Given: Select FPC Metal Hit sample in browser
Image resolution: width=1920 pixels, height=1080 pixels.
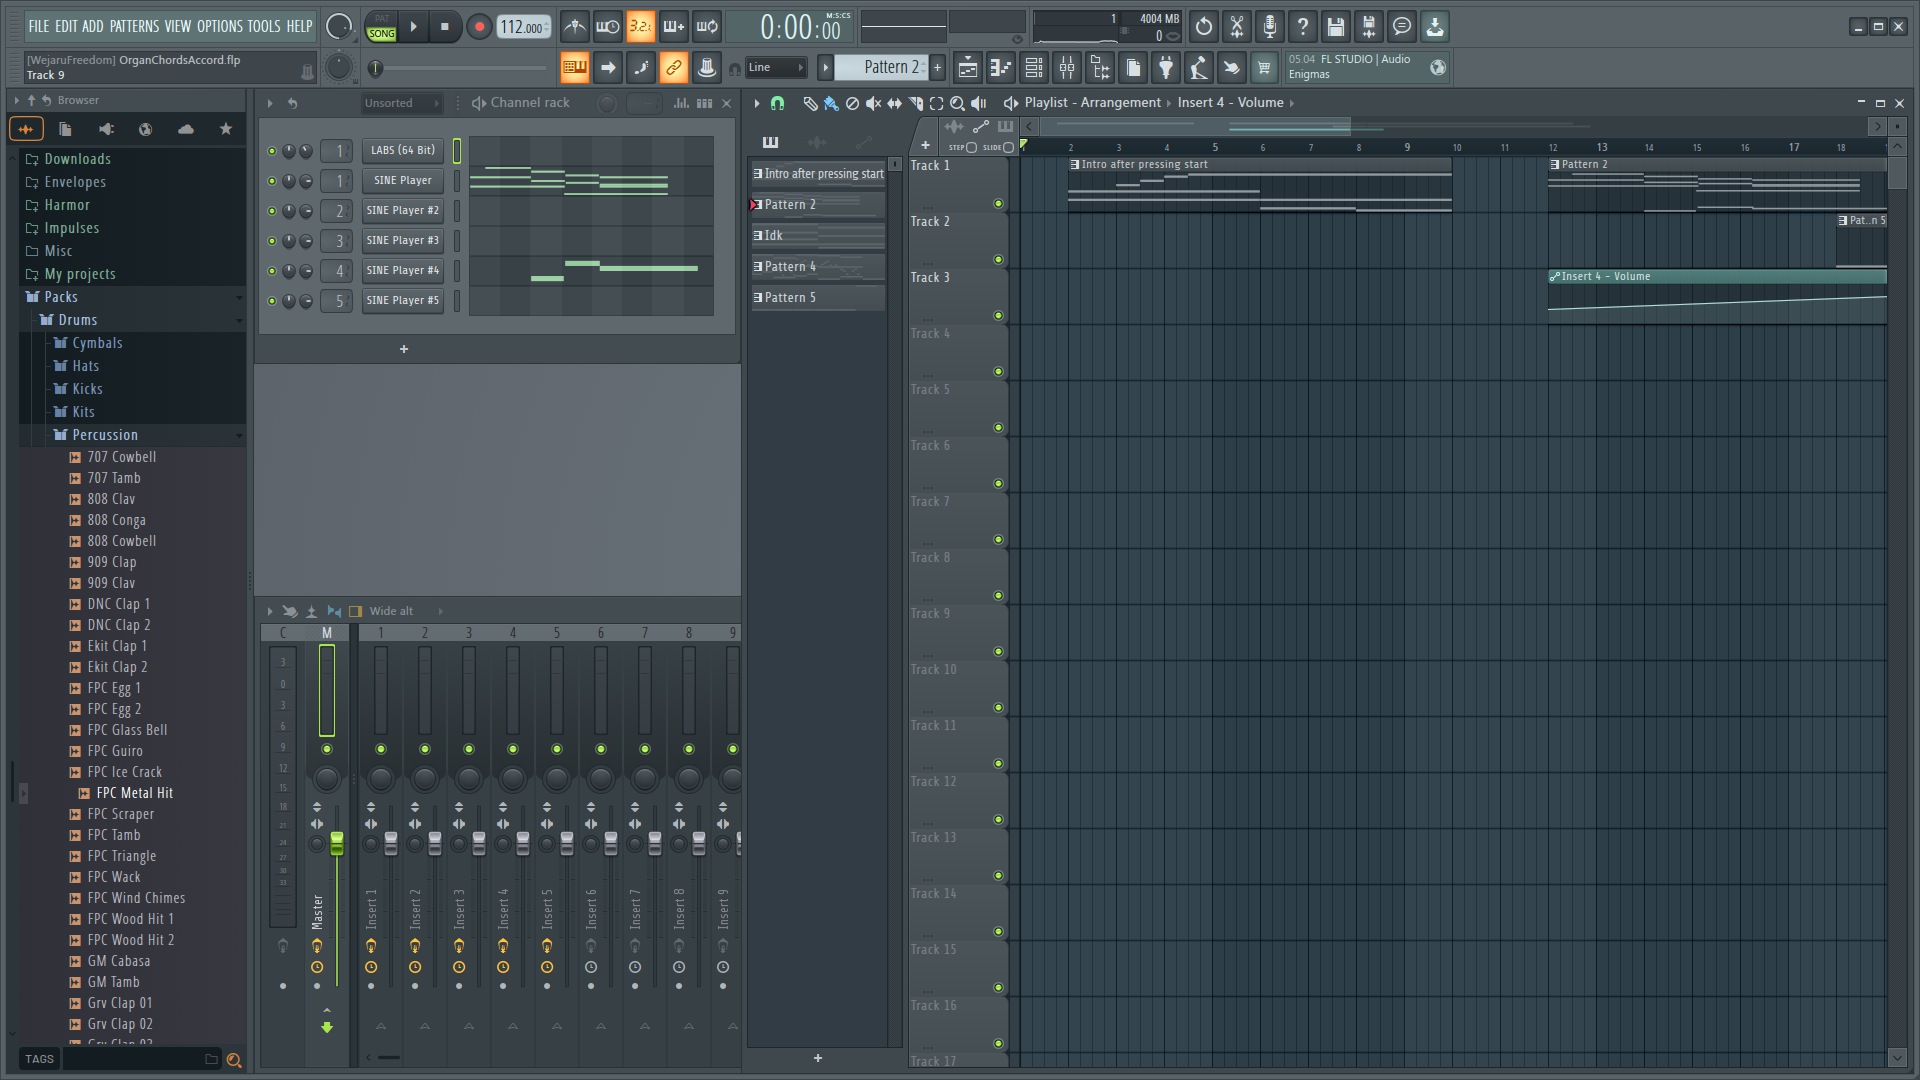Looking at the screenshot, I should [x=134, y=793].
